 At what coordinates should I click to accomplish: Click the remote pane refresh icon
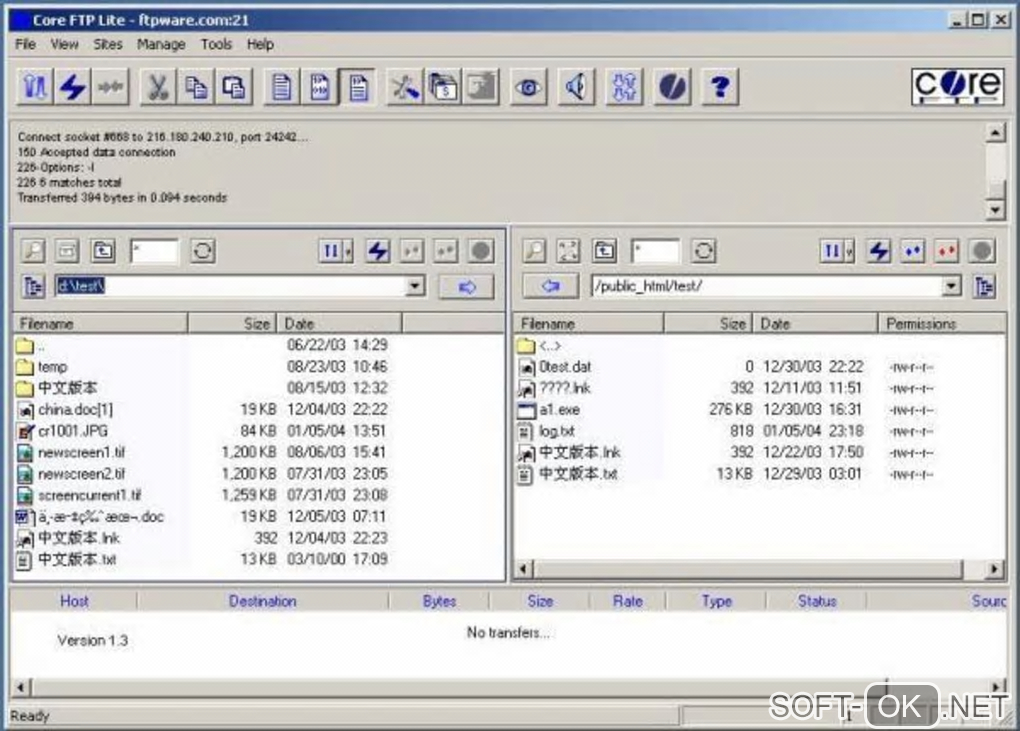[703, 250]
